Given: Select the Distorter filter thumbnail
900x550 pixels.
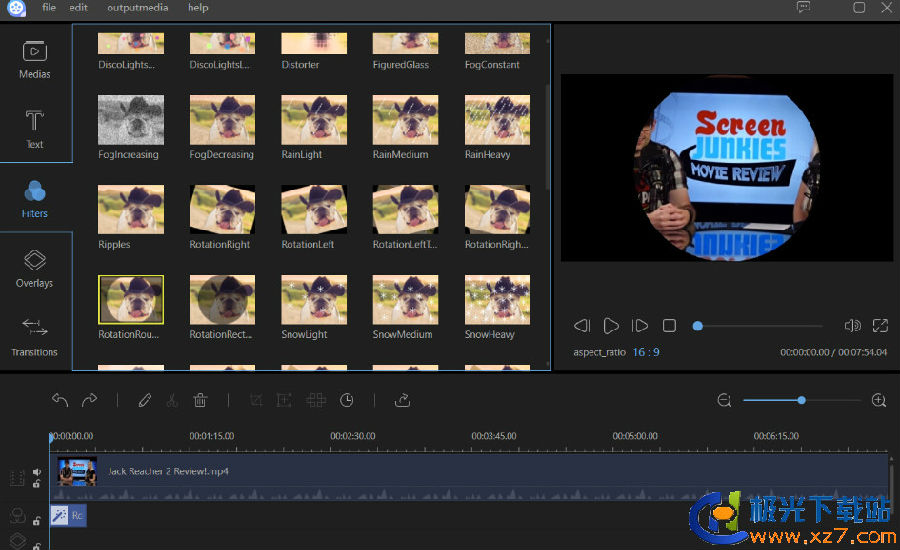Looking at the screenshot, I should pyautogui.click(x=314, y=43).
